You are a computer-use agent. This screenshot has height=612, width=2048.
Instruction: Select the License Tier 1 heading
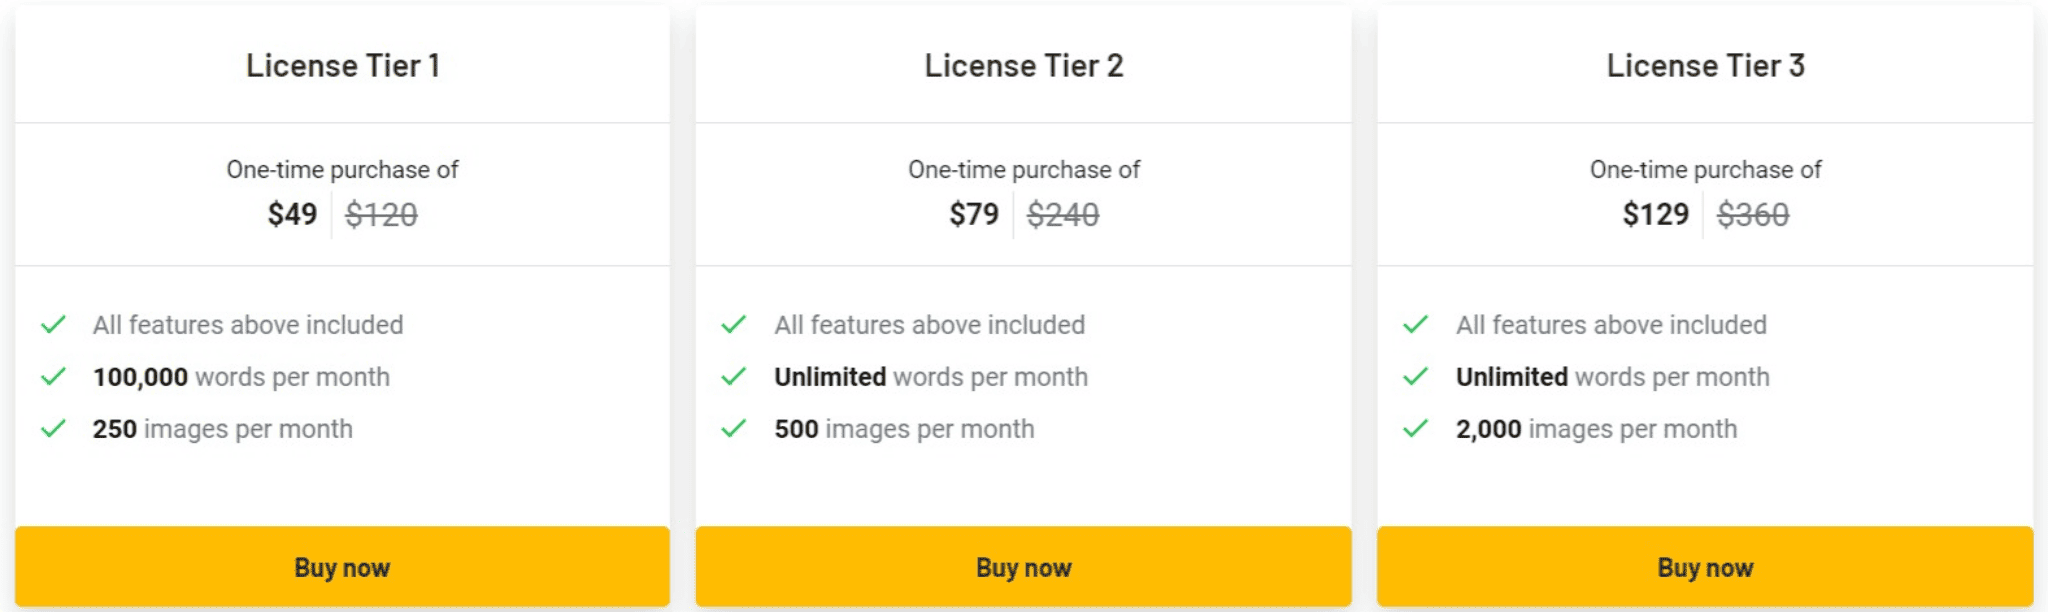click(343, 66)
